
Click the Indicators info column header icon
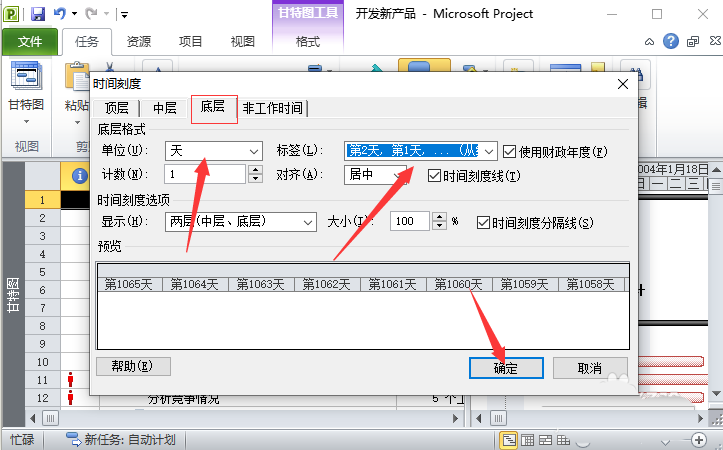tap(79, 176)
